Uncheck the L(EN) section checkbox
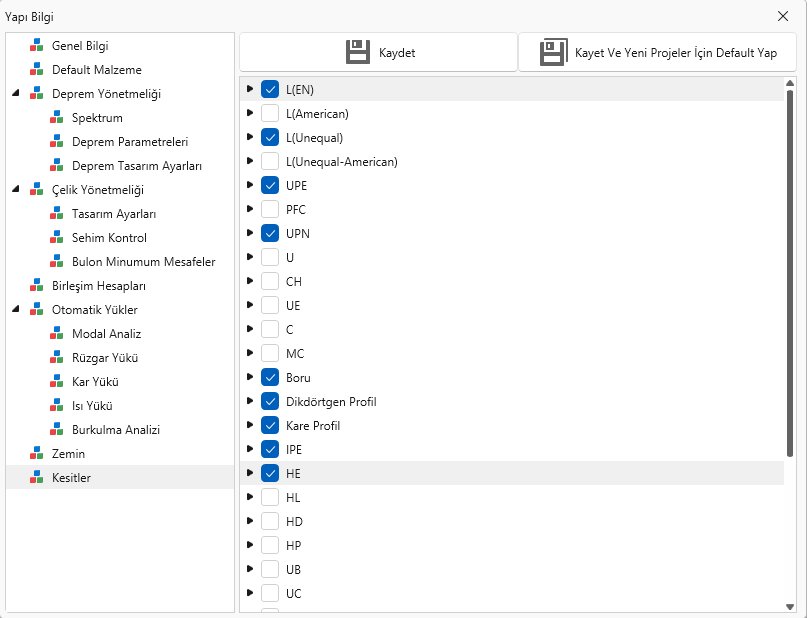Viewport: 807px width, 618px height. tap(270, 90)
